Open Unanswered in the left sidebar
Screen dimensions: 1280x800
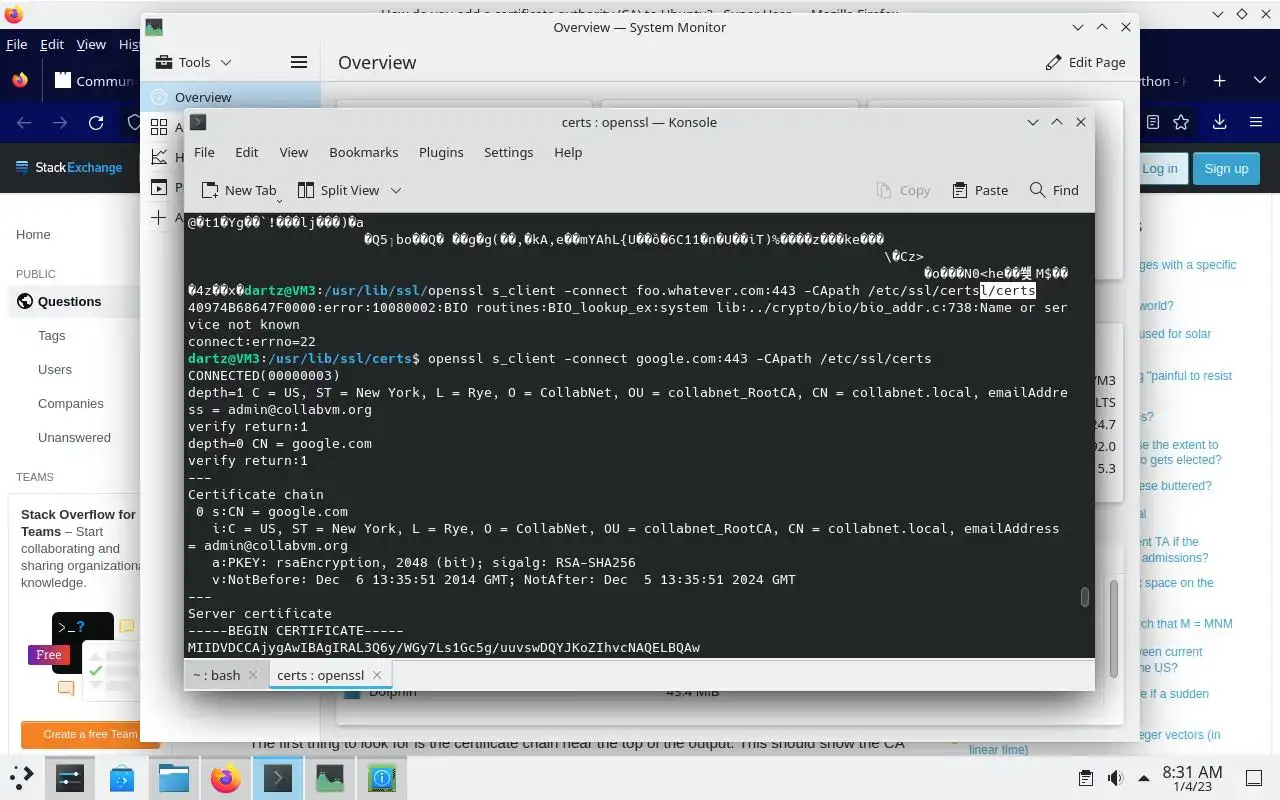pyautogui.click(x=74, y=438)
